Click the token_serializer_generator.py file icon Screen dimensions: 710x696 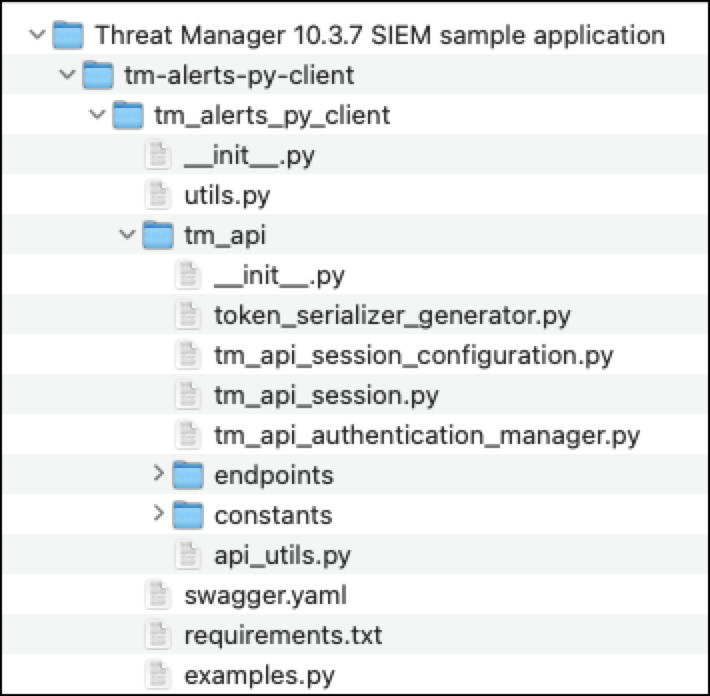188,315
